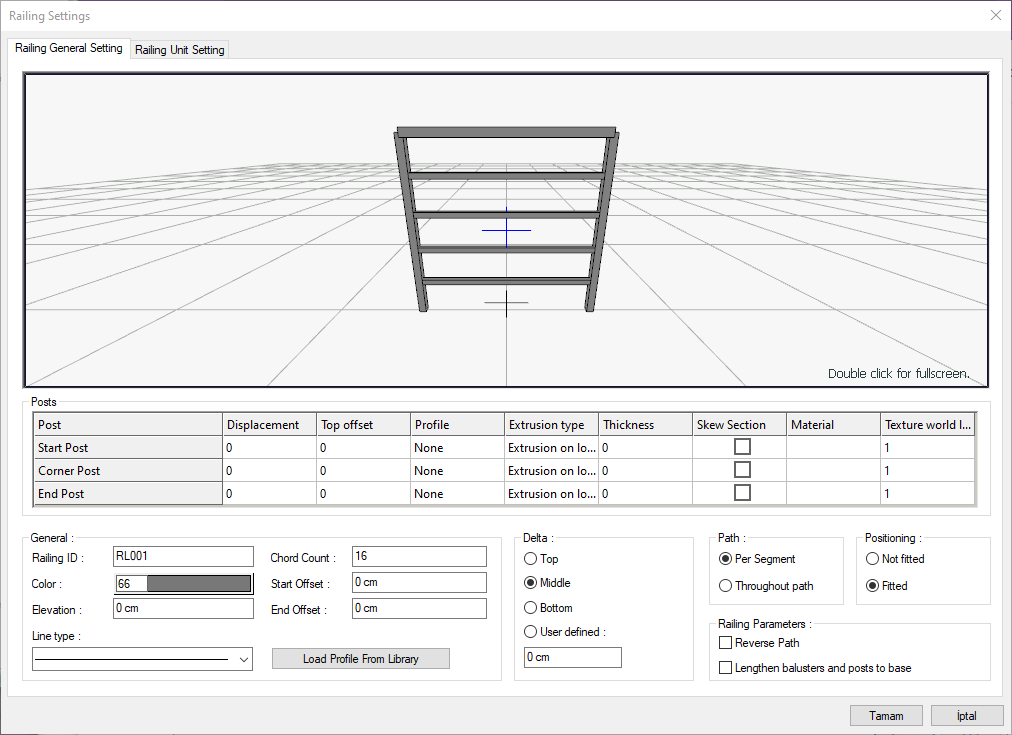1012x735 pixels.
Task: Enable the Reverse Path checkbox
Action: pyautogui.click(x=726, y=643)
